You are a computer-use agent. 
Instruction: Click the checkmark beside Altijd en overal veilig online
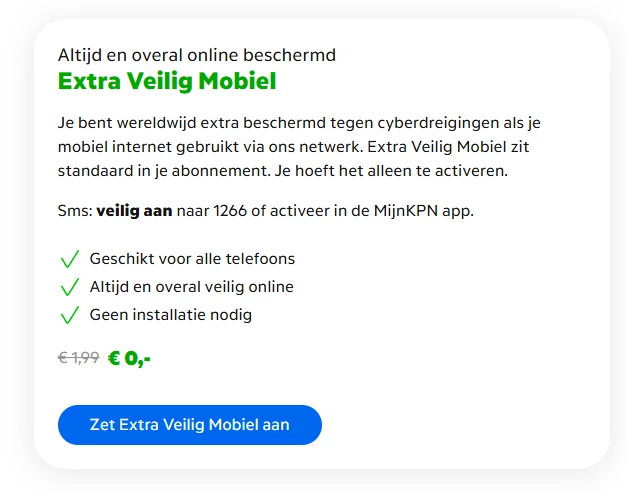pyautogui.click(x=69, y=288)
